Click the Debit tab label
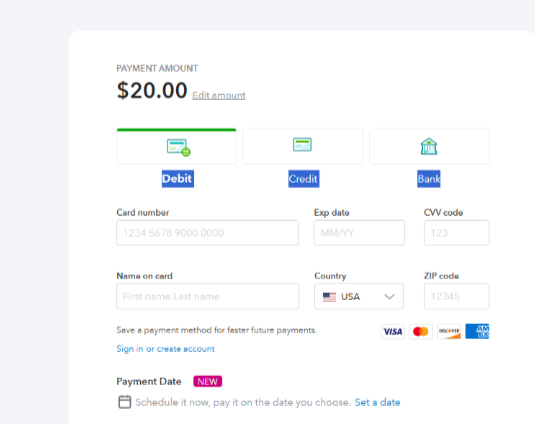This screenshot has height=424, width=535. click(x=178, y=179)
